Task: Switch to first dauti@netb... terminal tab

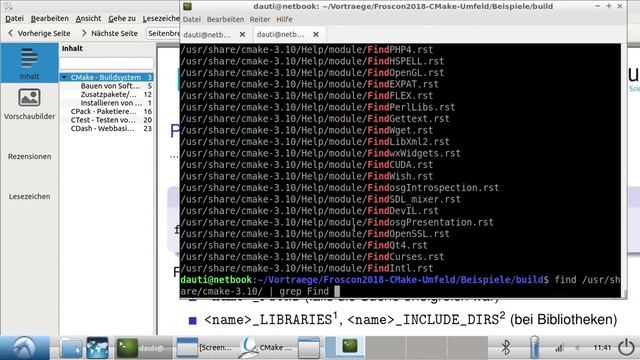Action: point(207,35)
